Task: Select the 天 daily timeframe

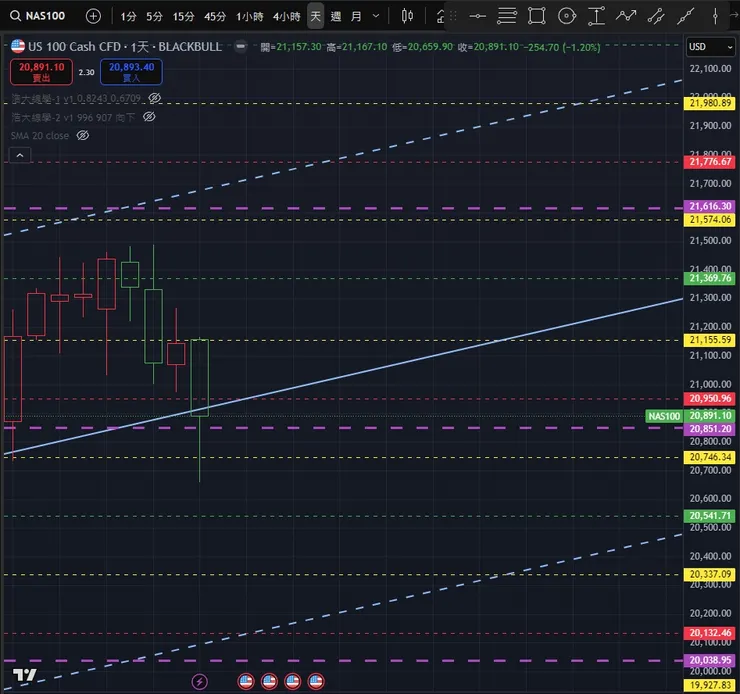Action: [x=315, y=17]
